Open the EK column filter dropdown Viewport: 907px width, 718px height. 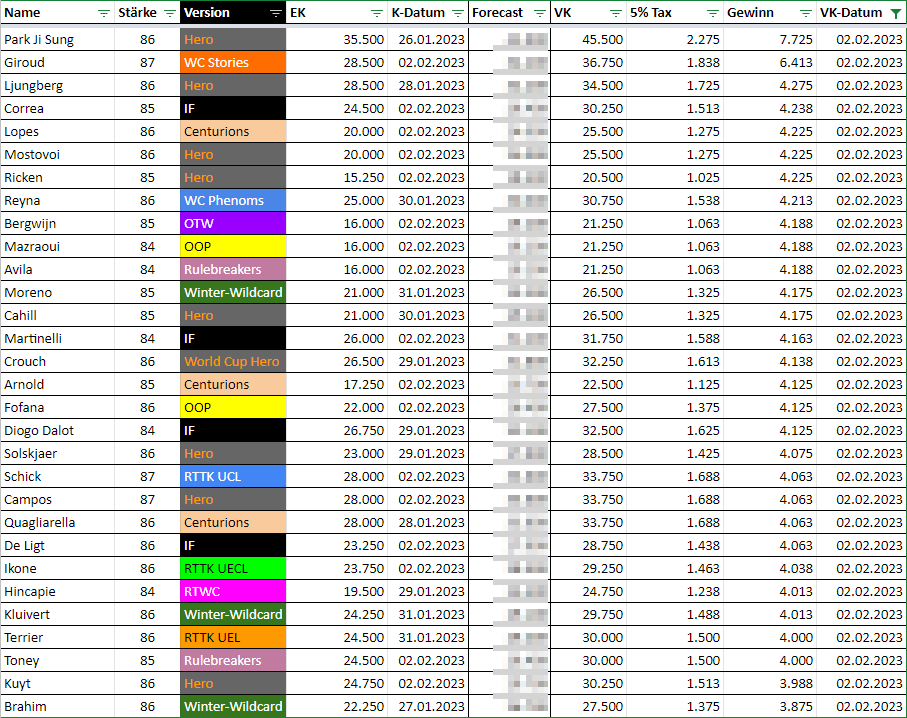(x=377, y=13)
